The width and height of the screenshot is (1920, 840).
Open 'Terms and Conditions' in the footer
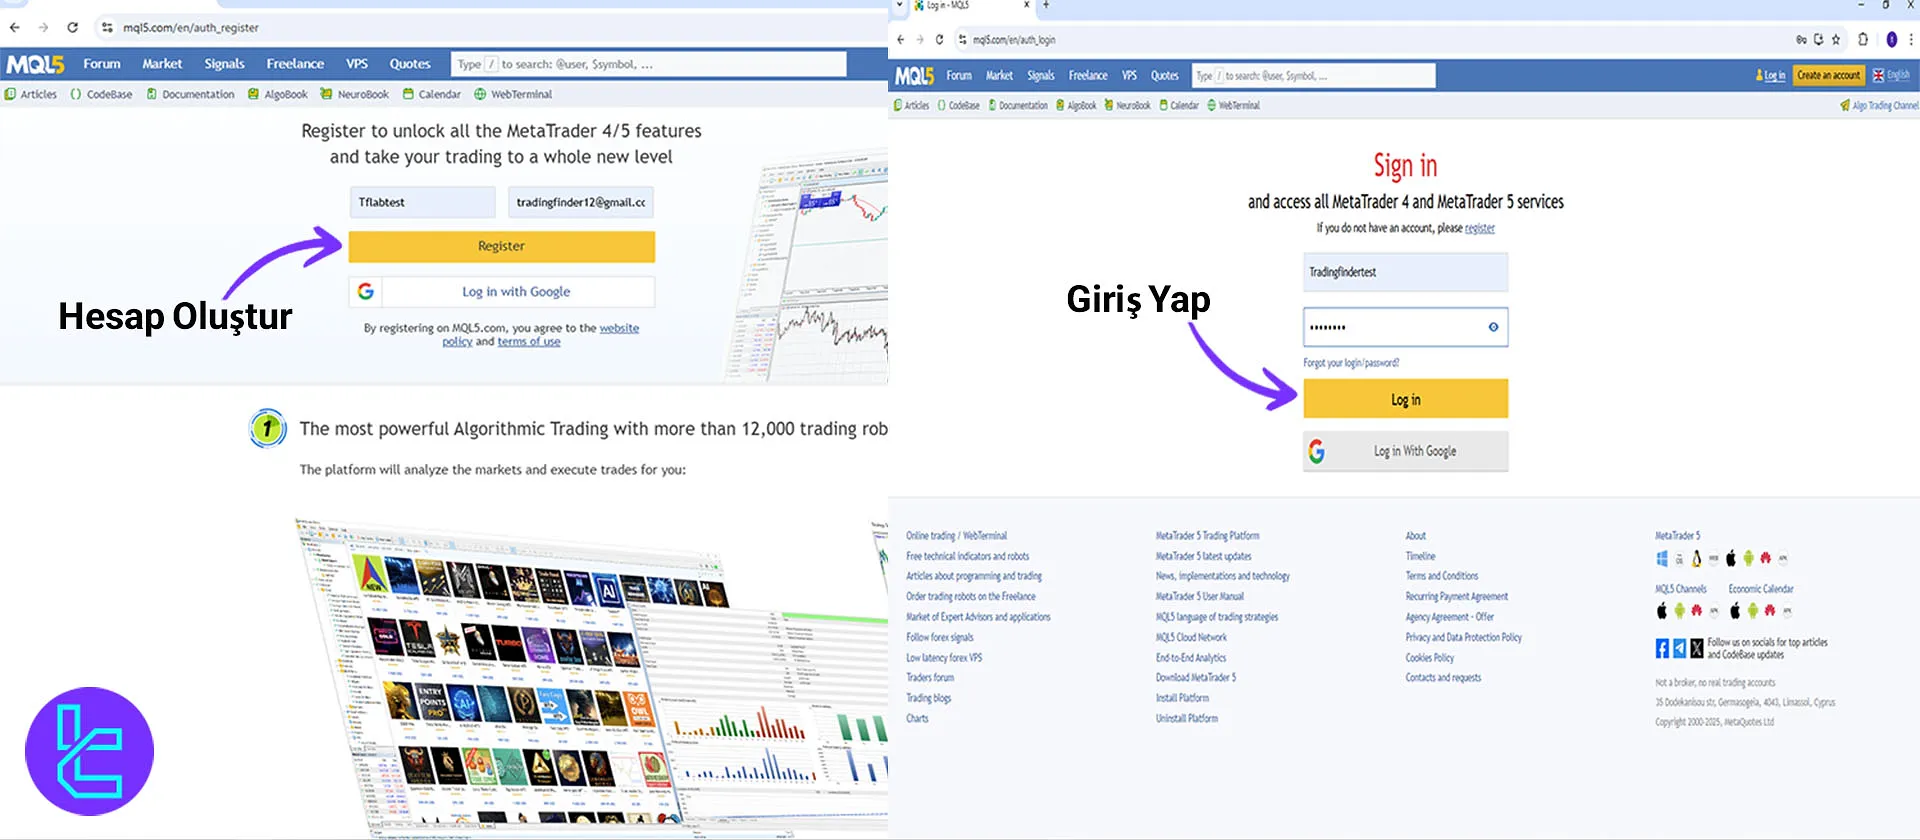click(x=1441, y=576)
